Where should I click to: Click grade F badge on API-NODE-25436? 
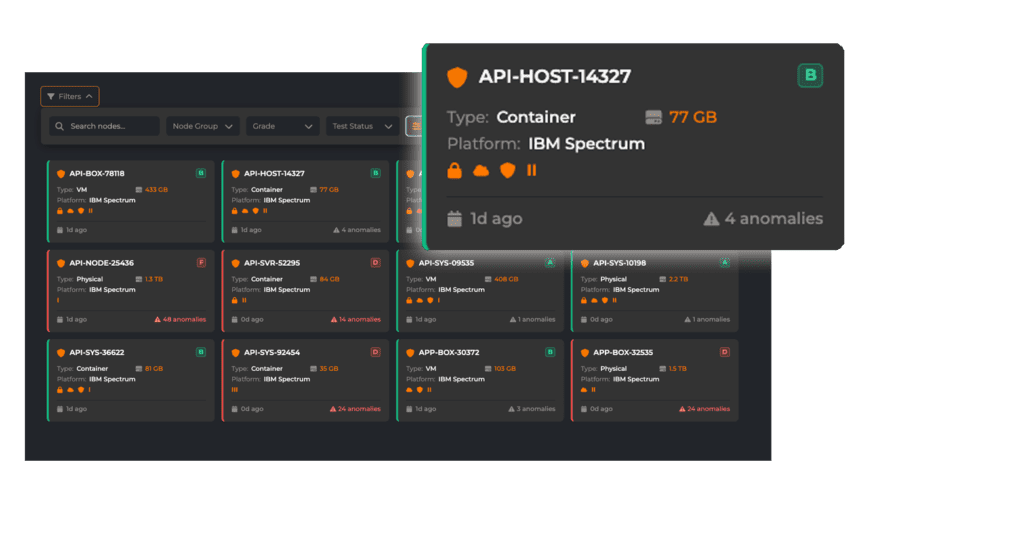tap(201, 263)
